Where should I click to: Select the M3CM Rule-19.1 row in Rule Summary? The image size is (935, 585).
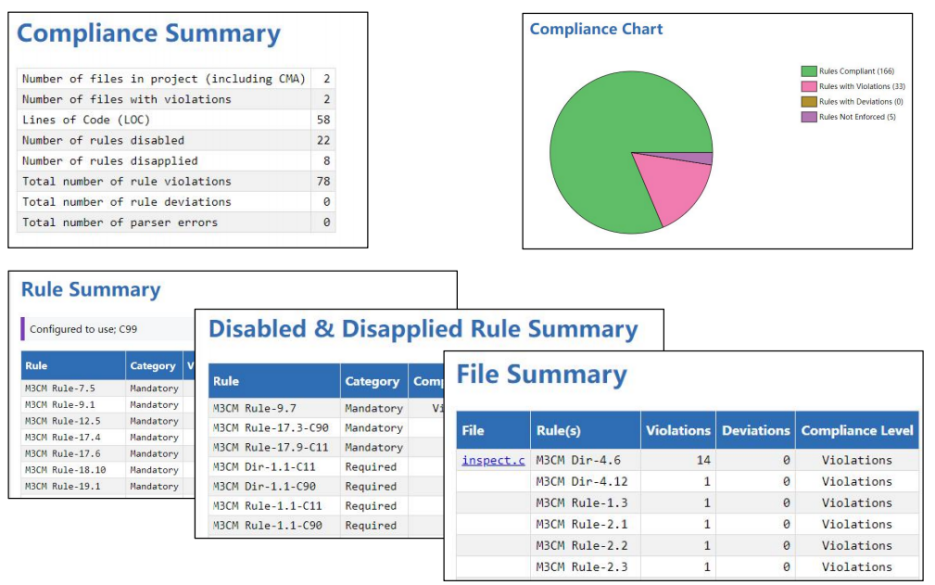[x=60, y=486]
